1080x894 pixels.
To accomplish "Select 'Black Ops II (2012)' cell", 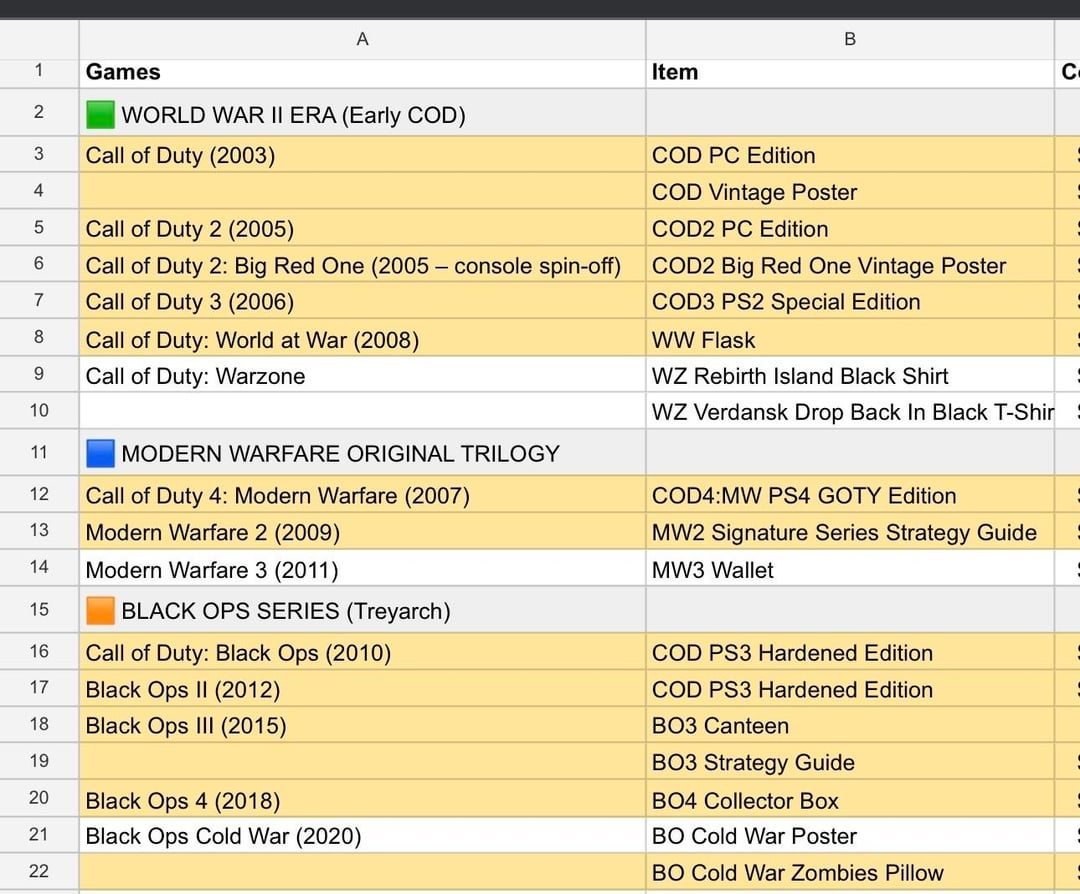I will (x=362, y=689).
